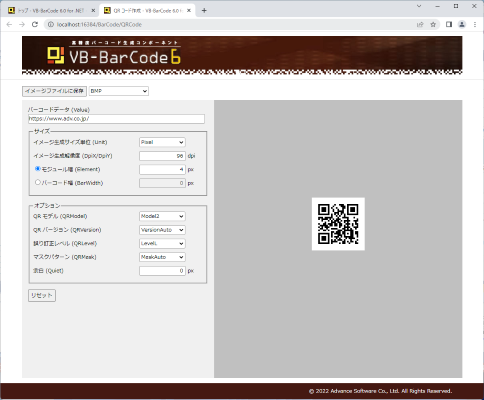Screen dimensions: 484x400
Task: Open the browser side panel icon
Action: point(449,24)
